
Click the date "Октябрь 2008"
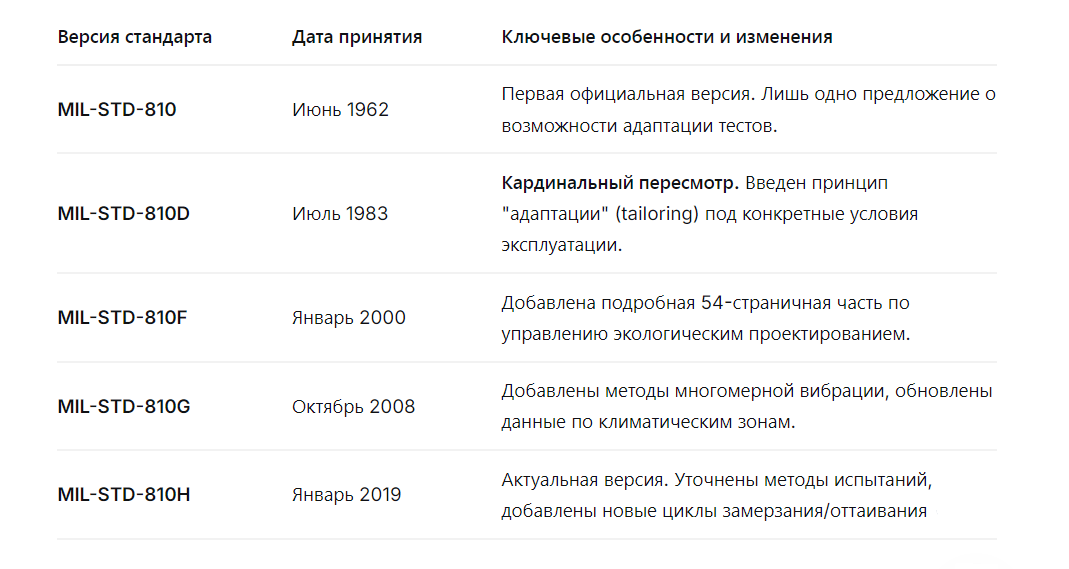353,407
